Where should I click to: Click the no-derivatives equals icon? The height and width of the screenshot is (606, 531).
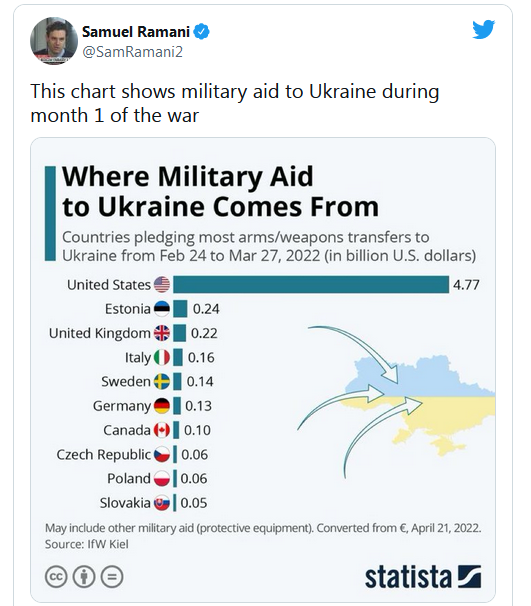click(112, 577)
